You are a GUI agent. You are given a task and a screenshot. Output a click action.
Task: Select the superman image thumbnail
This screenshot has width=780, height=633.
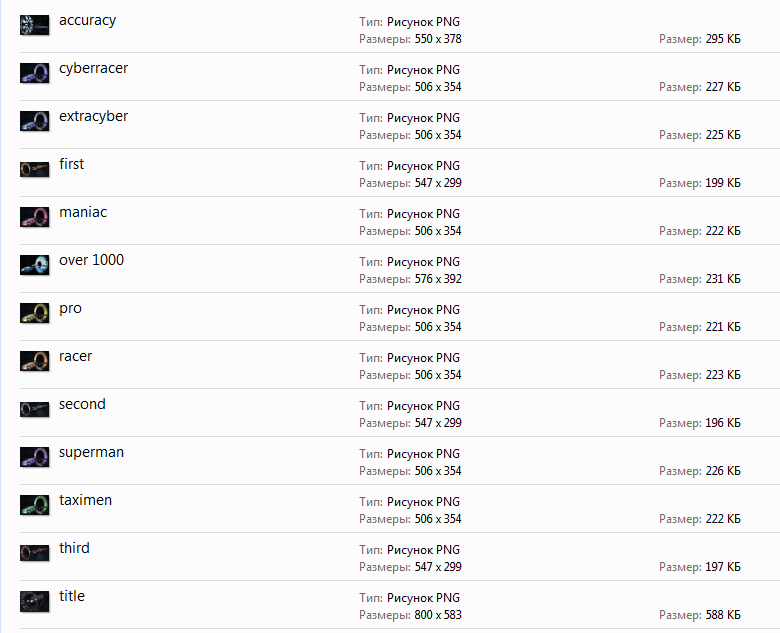(x=35, y=457)
